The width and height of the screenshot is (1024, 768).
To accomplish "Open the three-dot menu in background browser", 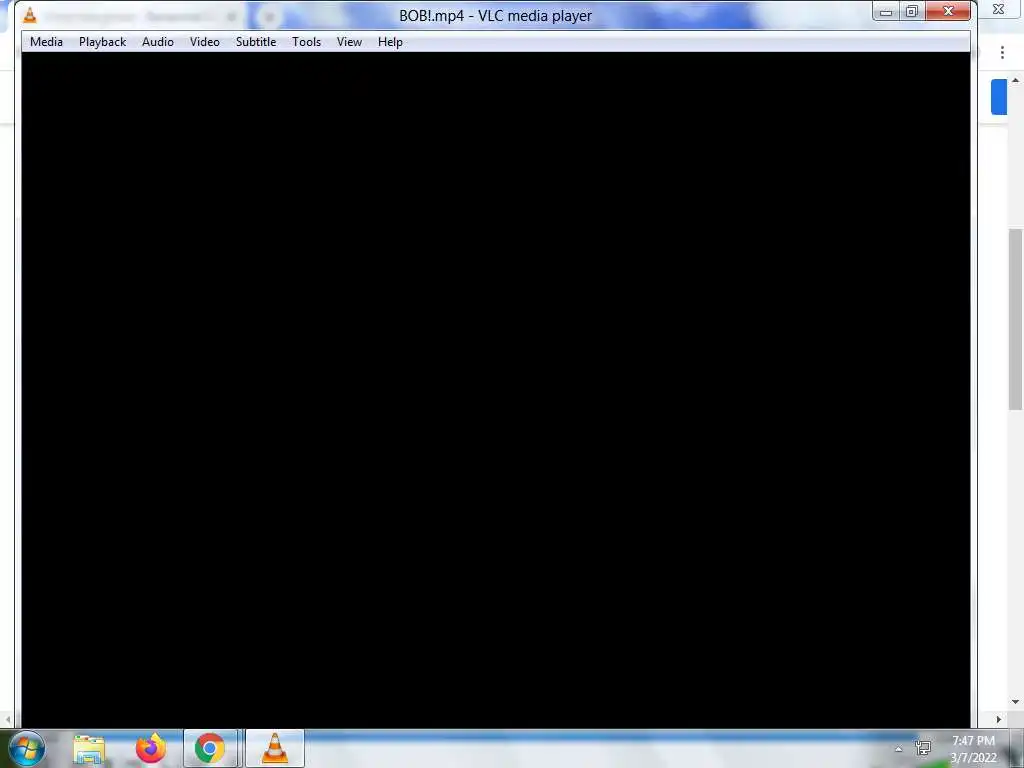I will click(x=1002, y=53).
